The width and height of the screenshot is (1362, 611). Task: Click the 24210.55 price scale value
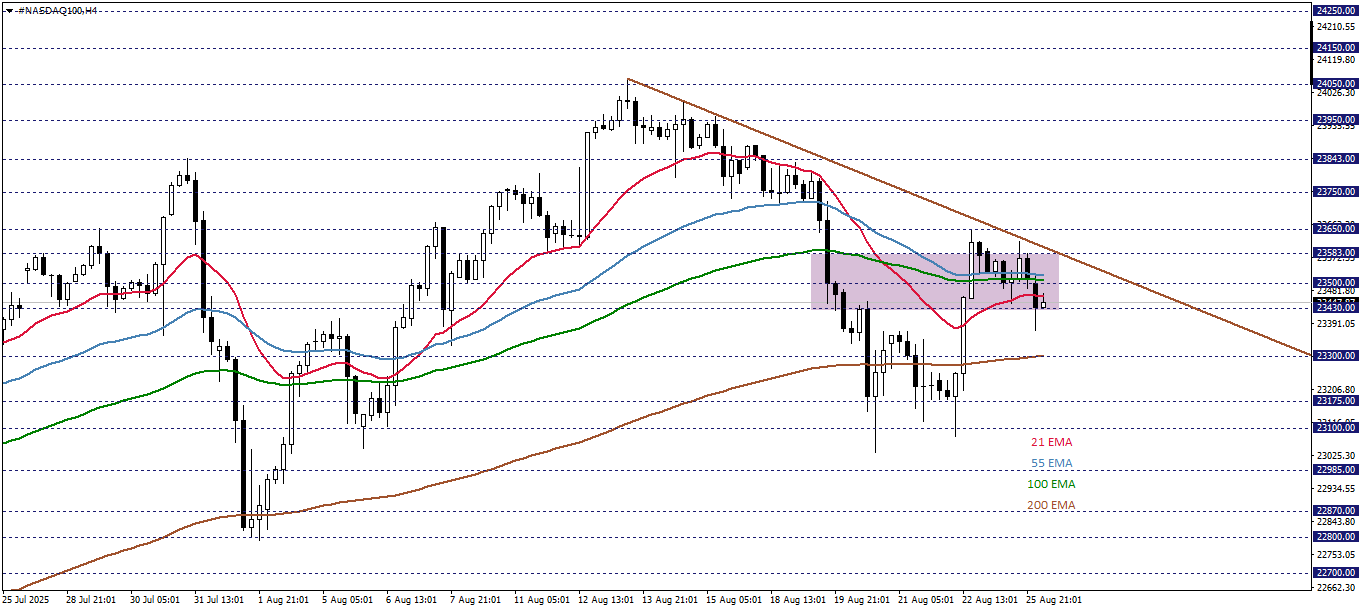pyautogui.click(x=1337, y=27)
